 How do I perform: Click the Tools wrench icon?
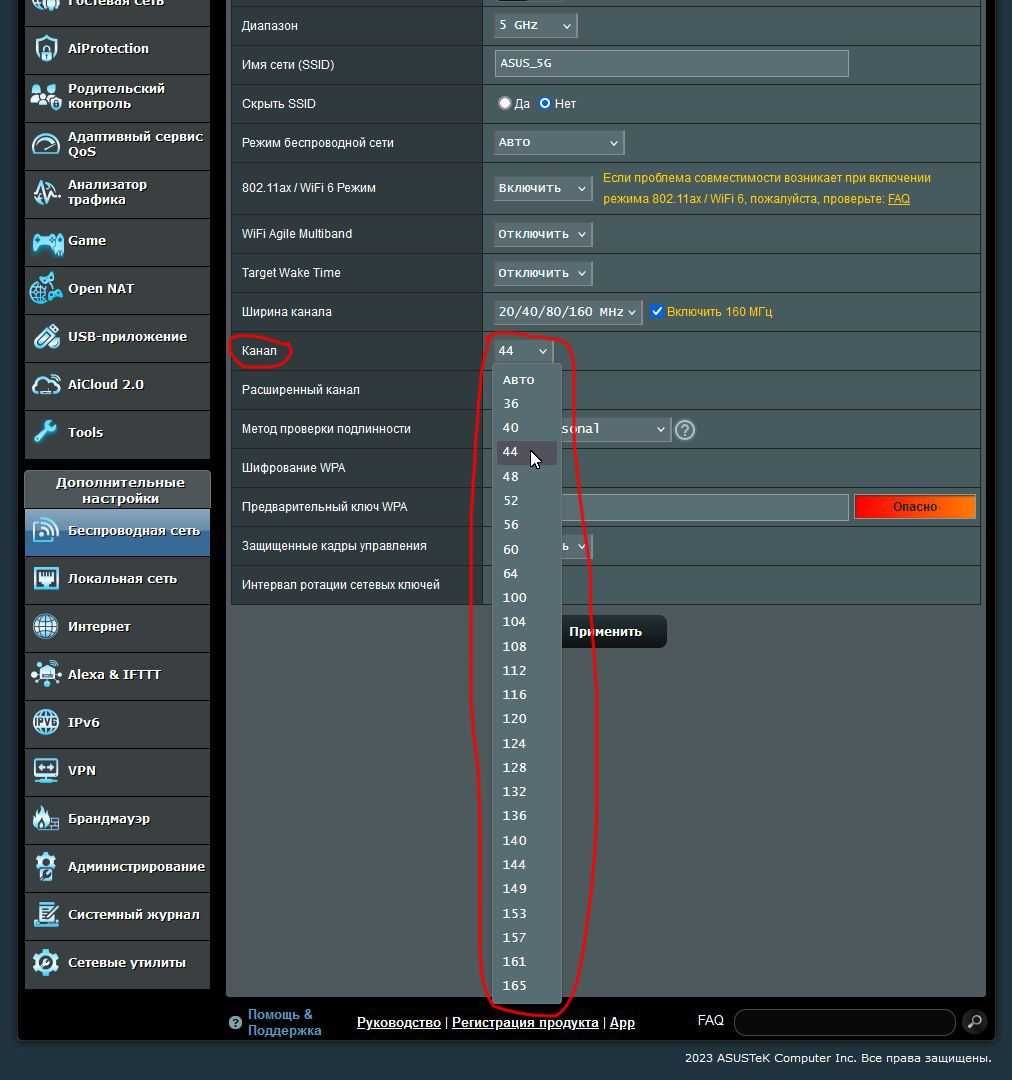tap(45, 433)
